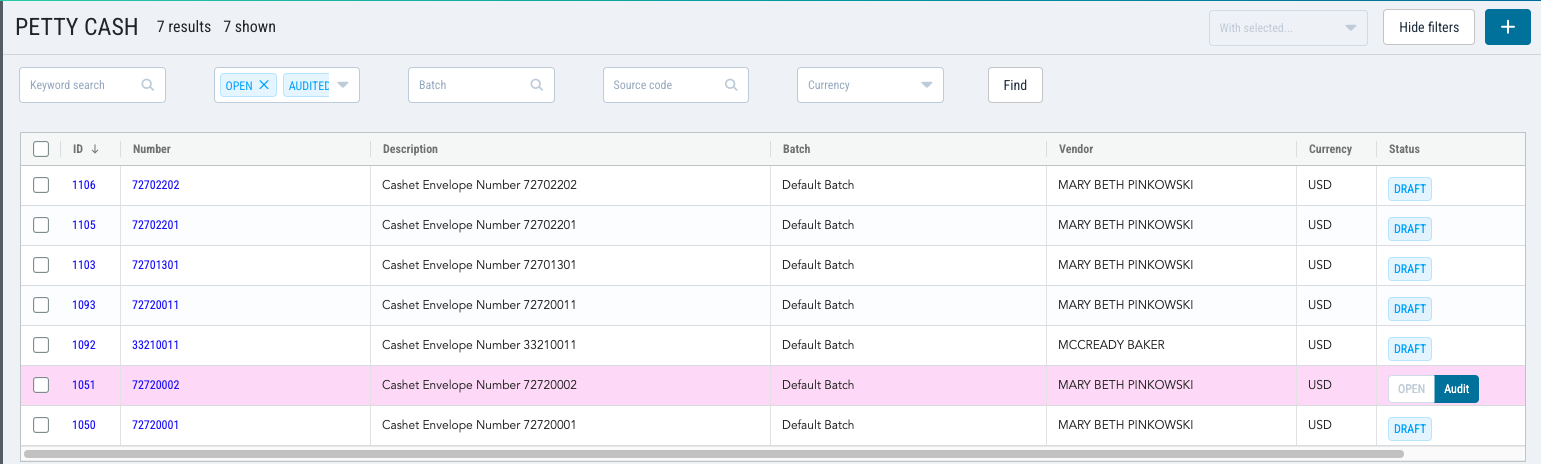Open number link 72720011

pos(156,305)
